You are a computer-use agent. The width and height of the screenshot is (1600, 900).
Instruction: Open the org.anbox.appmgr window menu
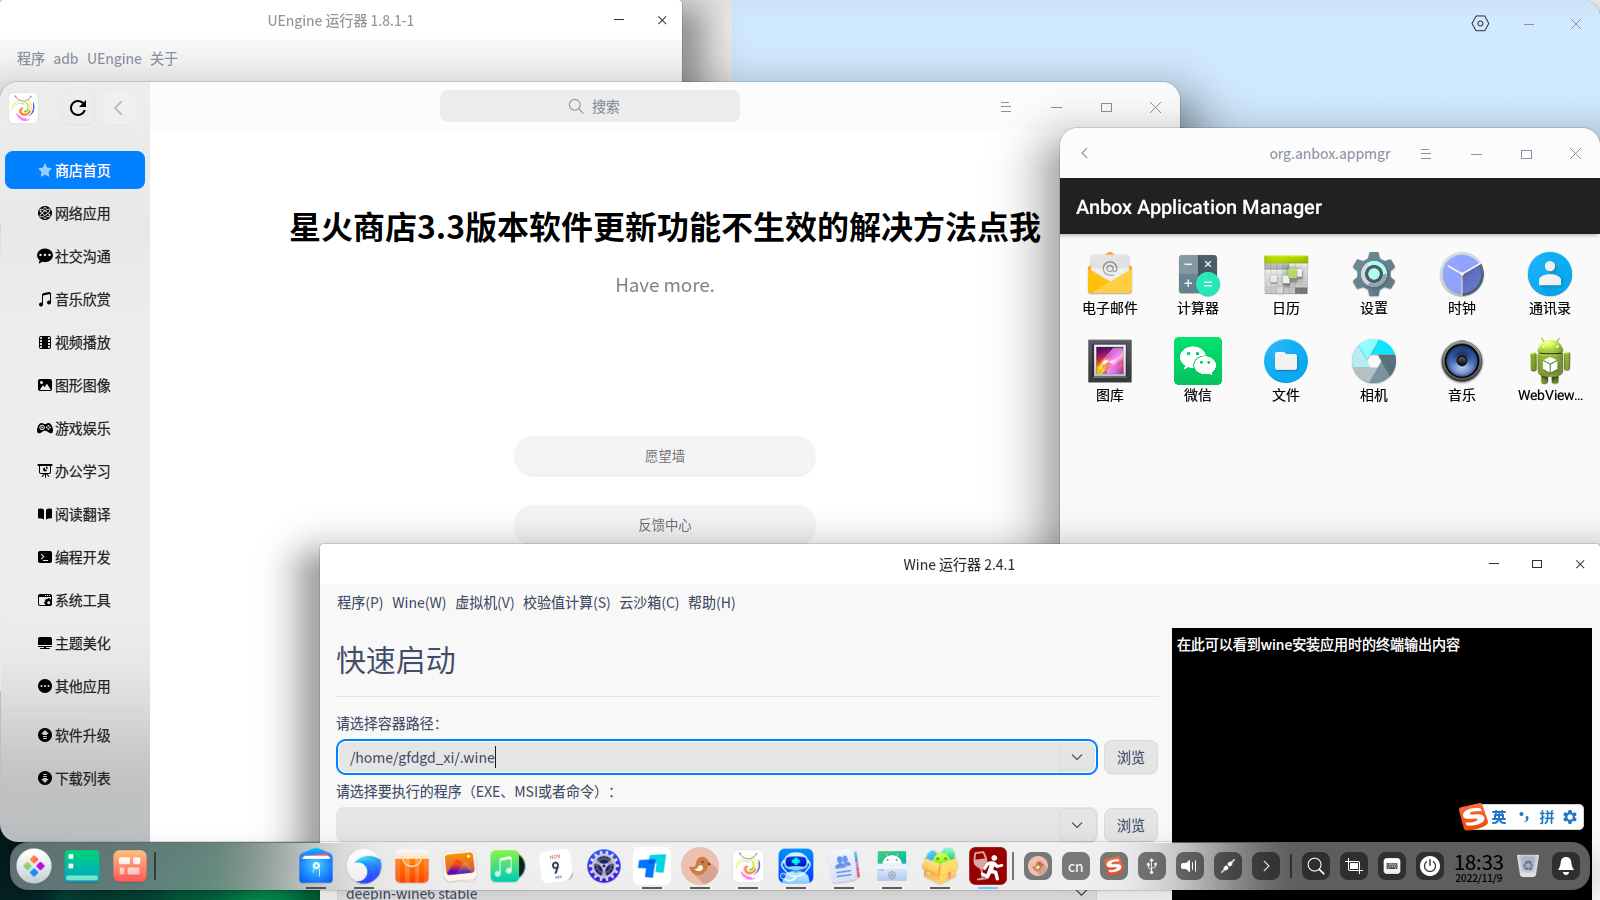(1425, 154)
